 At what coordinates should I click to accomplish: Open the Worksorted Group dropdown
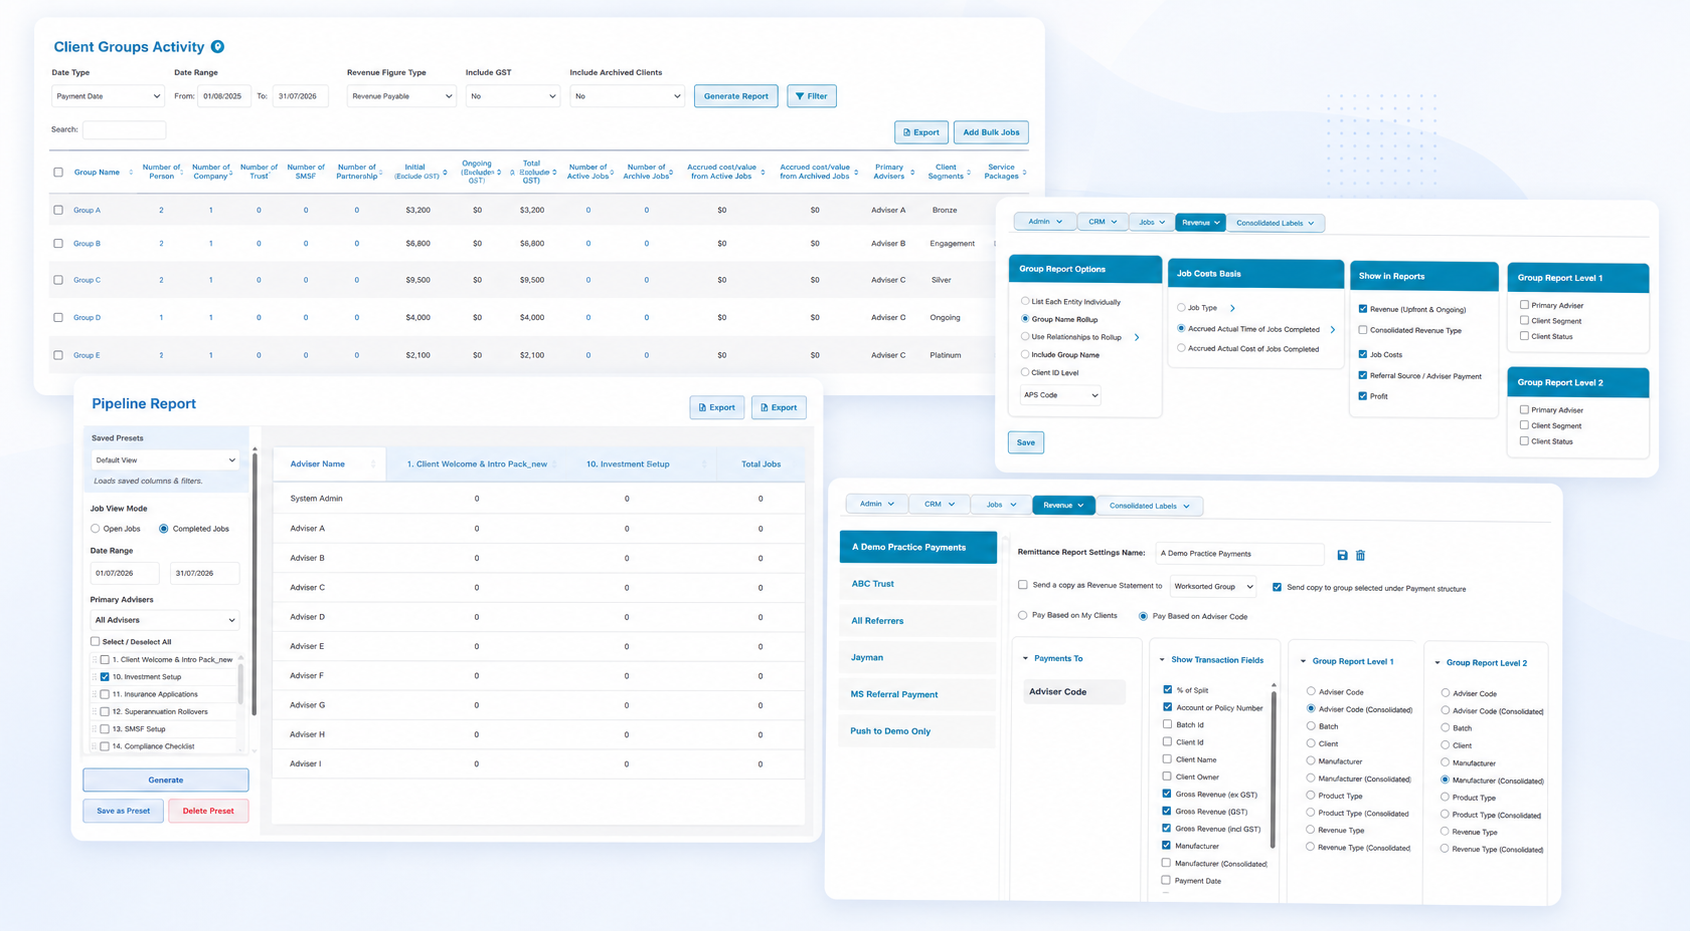click(1213, 586)
